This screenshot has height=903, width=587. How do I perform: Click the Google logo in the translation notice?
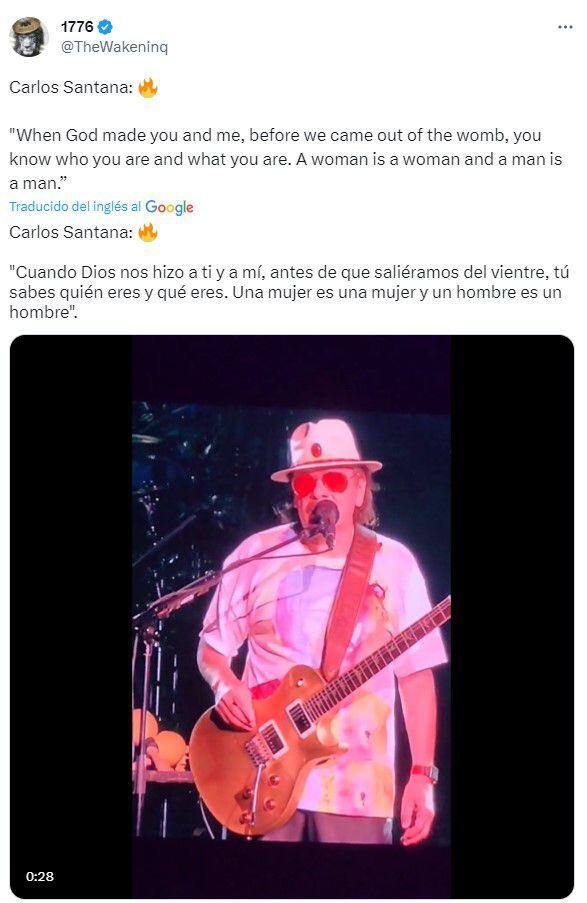tap(169, 207)
